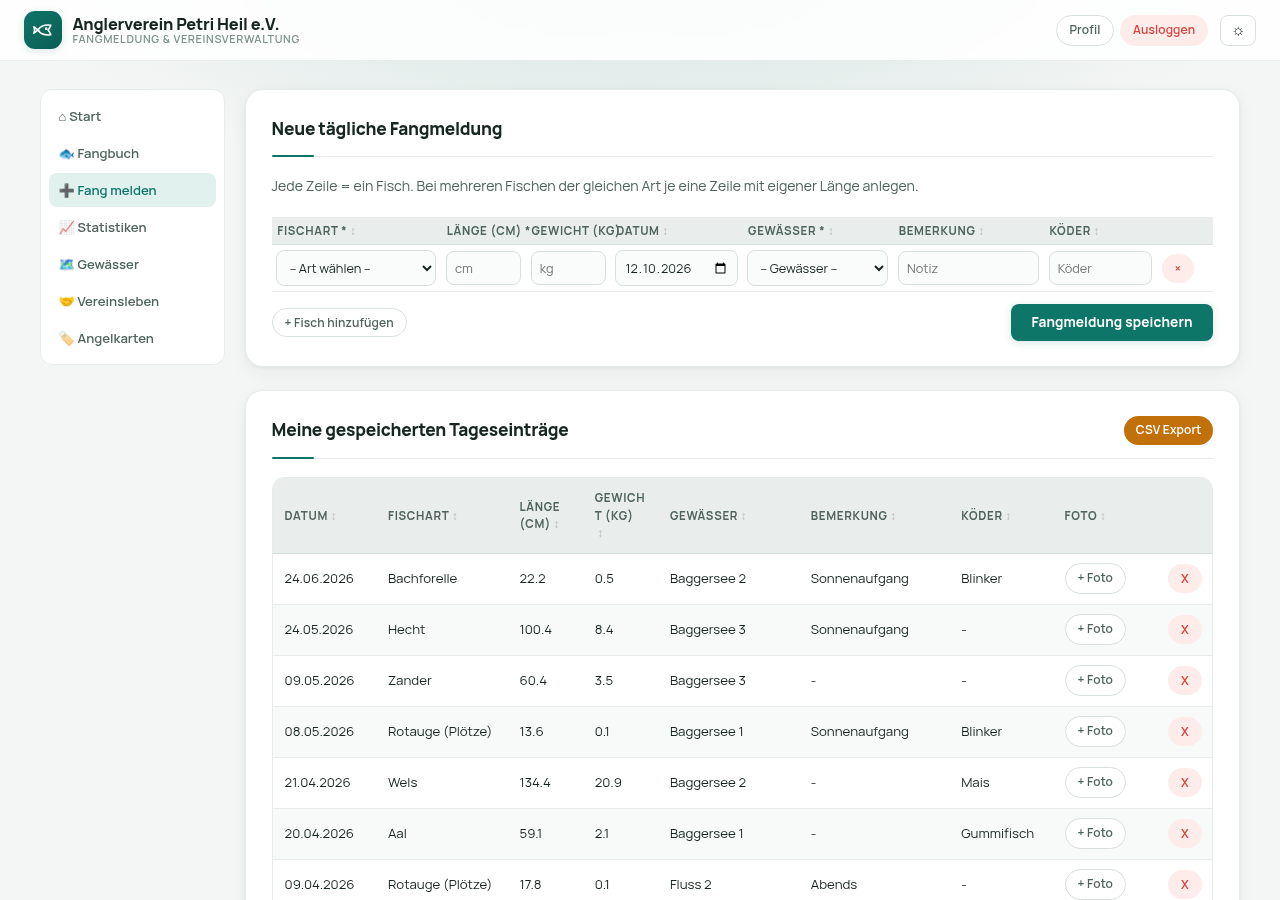This screenshot has height=900, width=1280.
Task: Delete the Hecht entry from 24.05.2026
Action: 1185,630
